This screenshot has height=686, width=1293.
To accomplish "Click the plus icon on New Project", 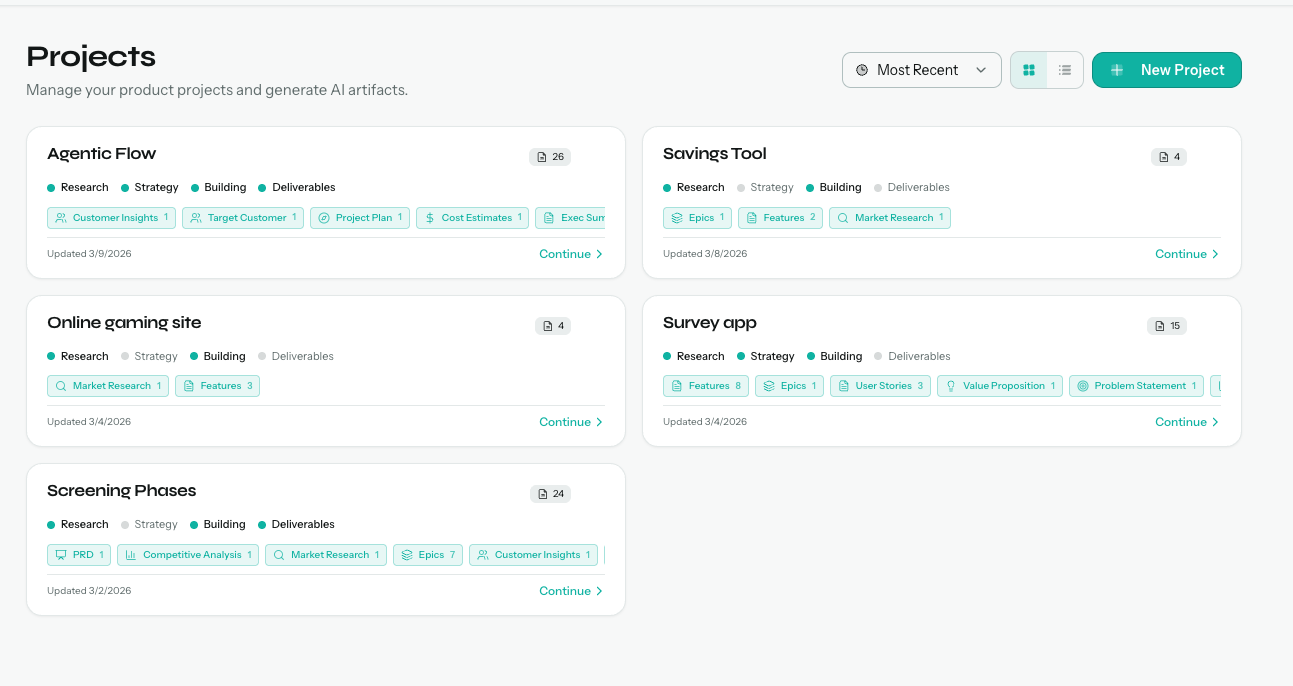I will (x=1117, y=70).
